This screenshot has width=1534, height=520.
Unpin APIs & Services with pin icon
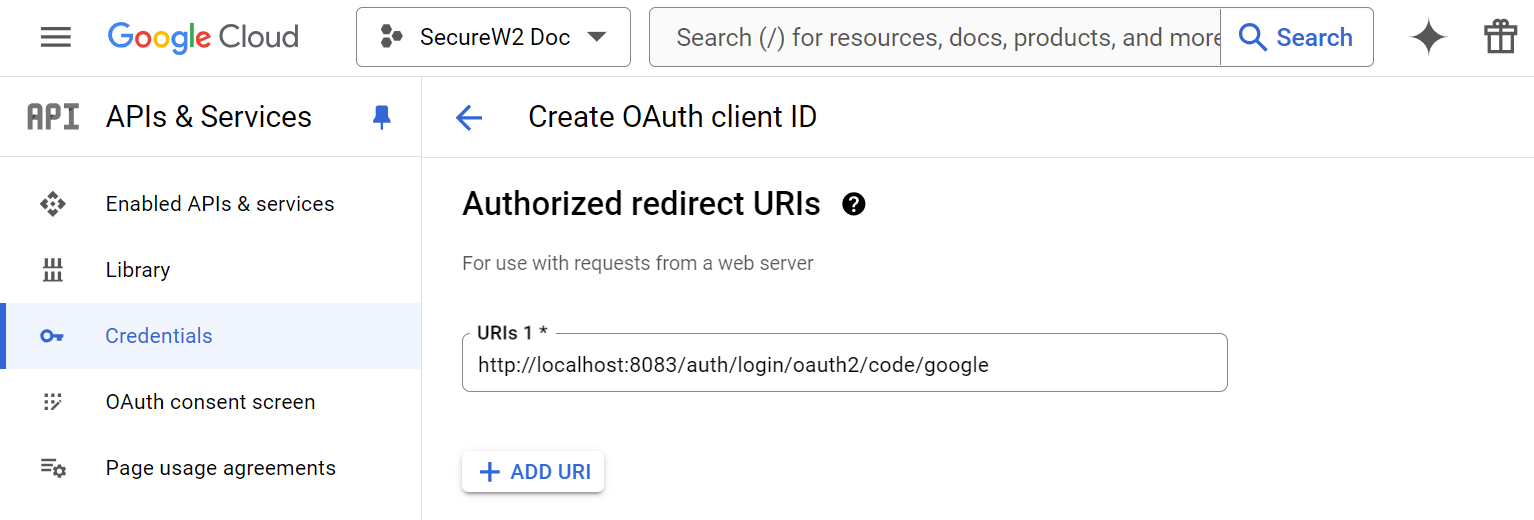coord(381,117)
